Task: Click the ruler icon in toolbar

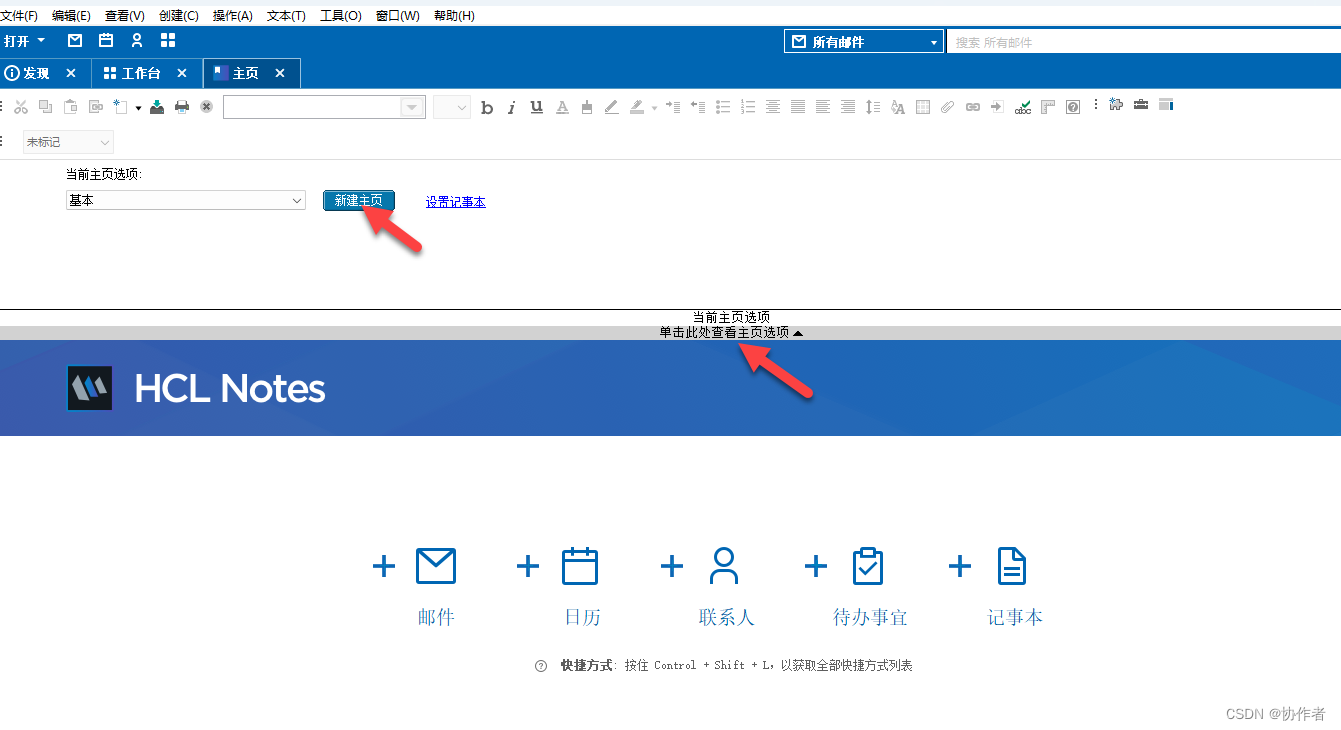Action: (x=1048, y=107)
